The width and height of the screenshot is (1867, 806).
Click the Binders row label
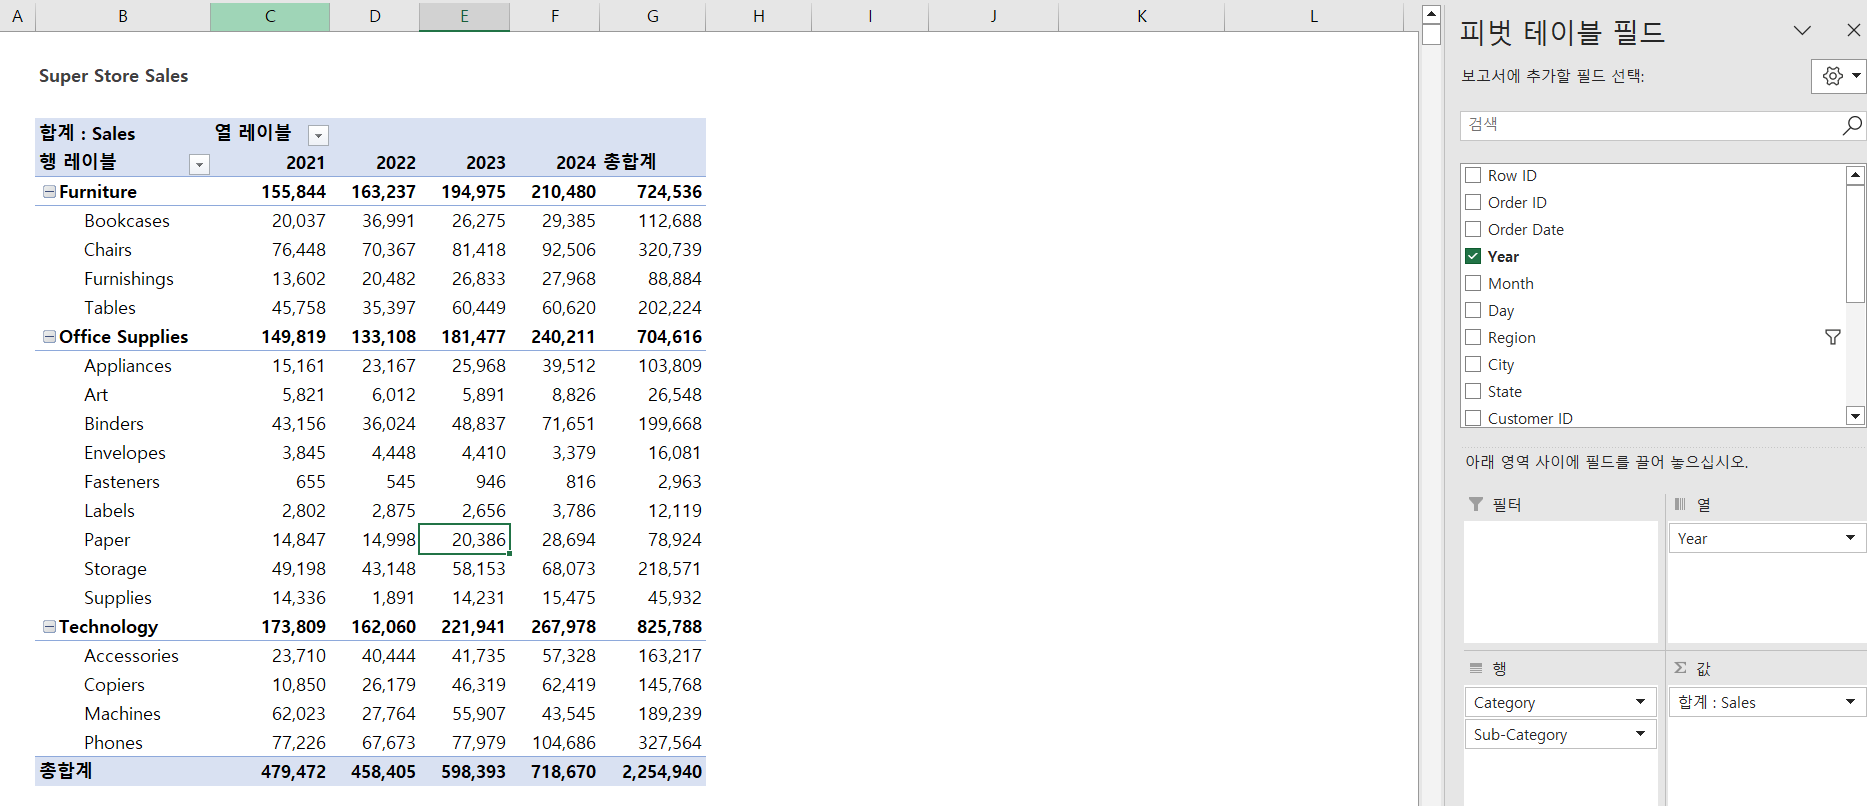point(114,424)
